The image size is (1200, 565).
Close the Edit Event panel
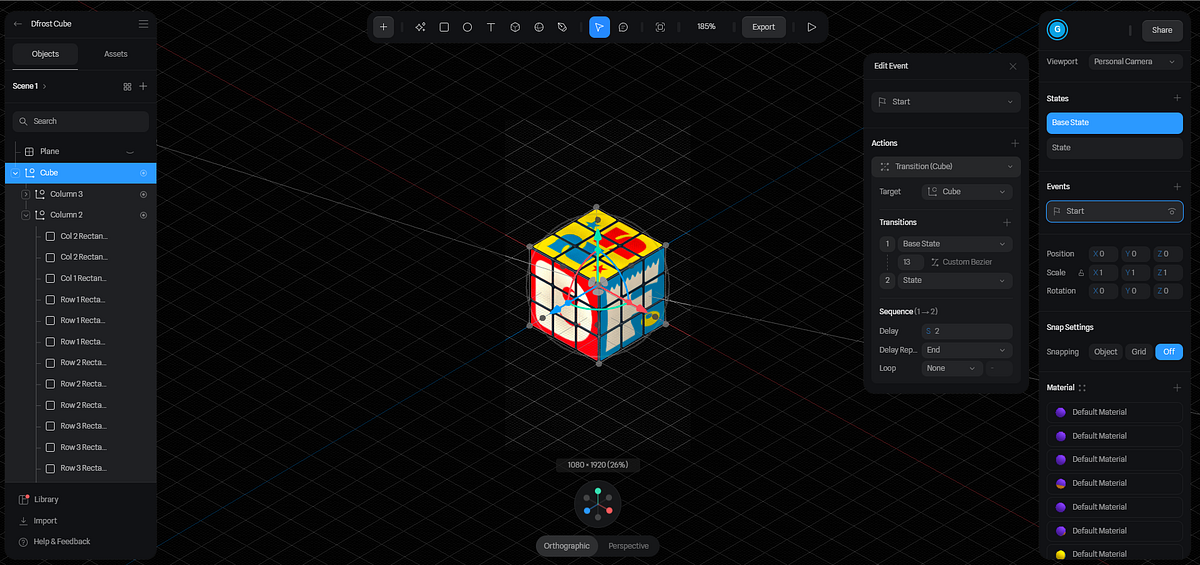click(1013, 66)
